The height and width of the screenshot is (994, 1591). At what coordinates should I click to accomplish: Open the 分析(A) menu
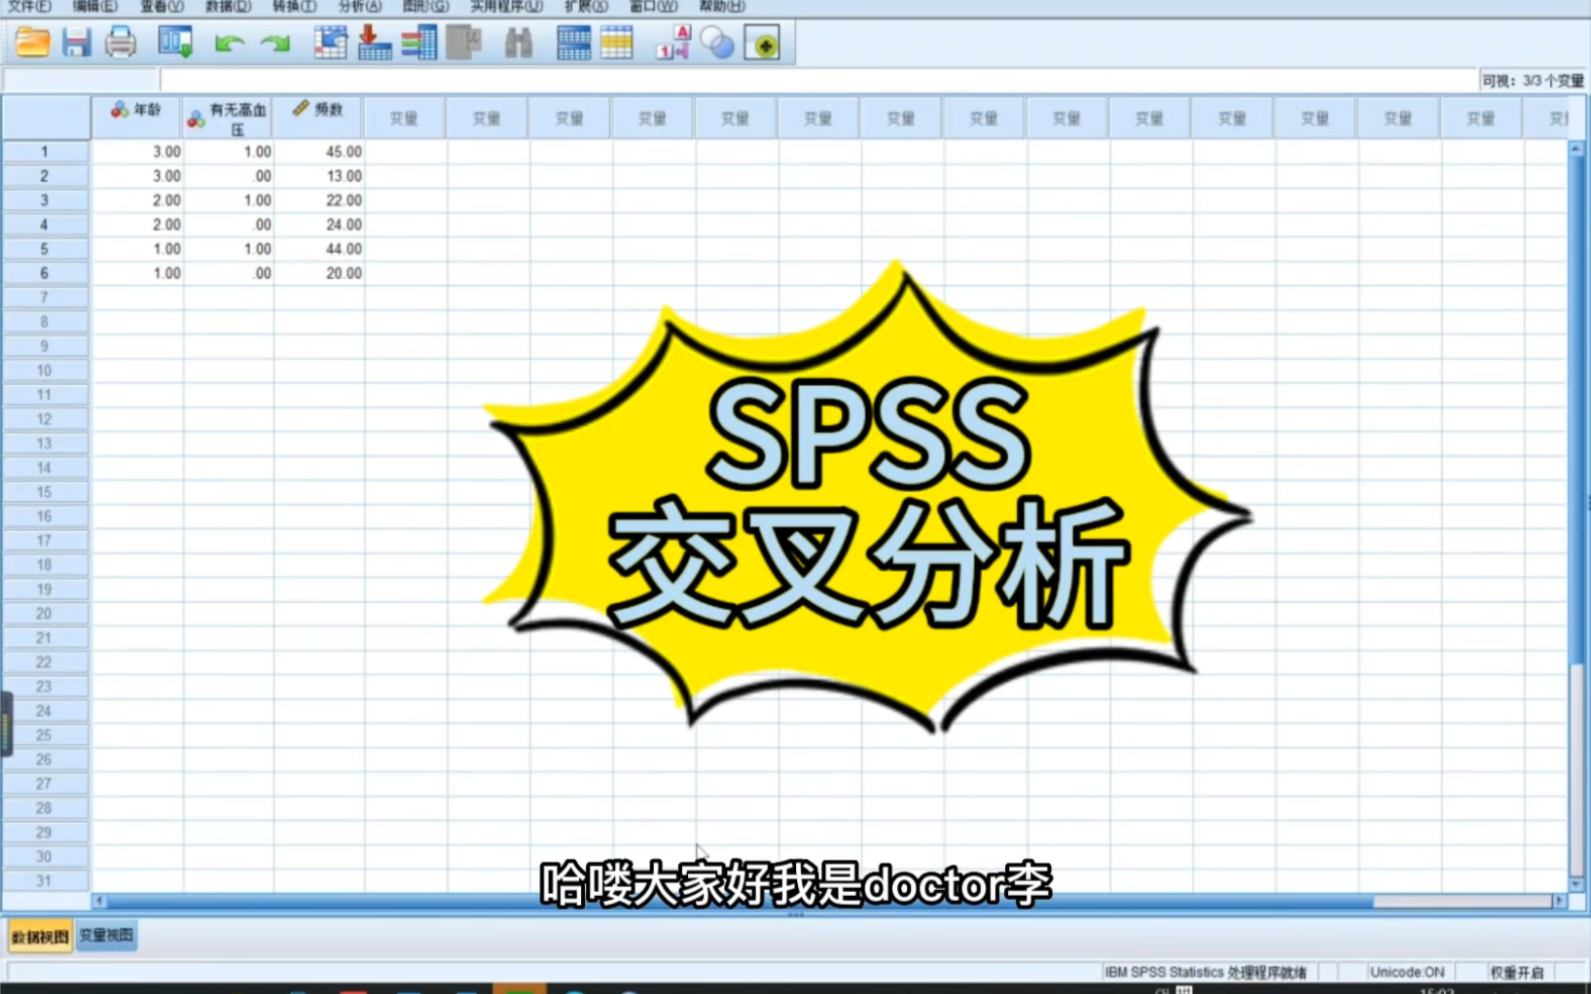(x=360, y=6)
